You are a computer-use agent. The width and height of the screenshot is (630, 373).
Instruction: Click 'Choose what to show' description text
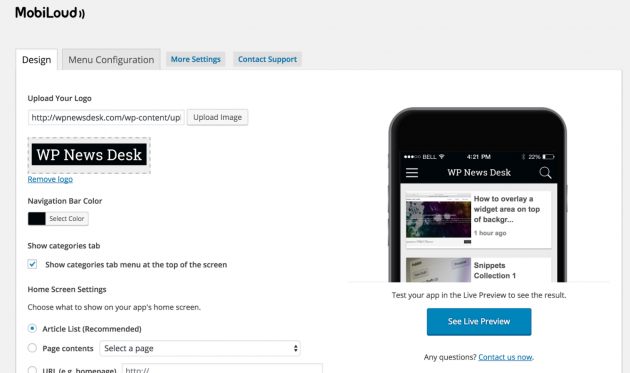pyautogui.click(x=114, y=307)
